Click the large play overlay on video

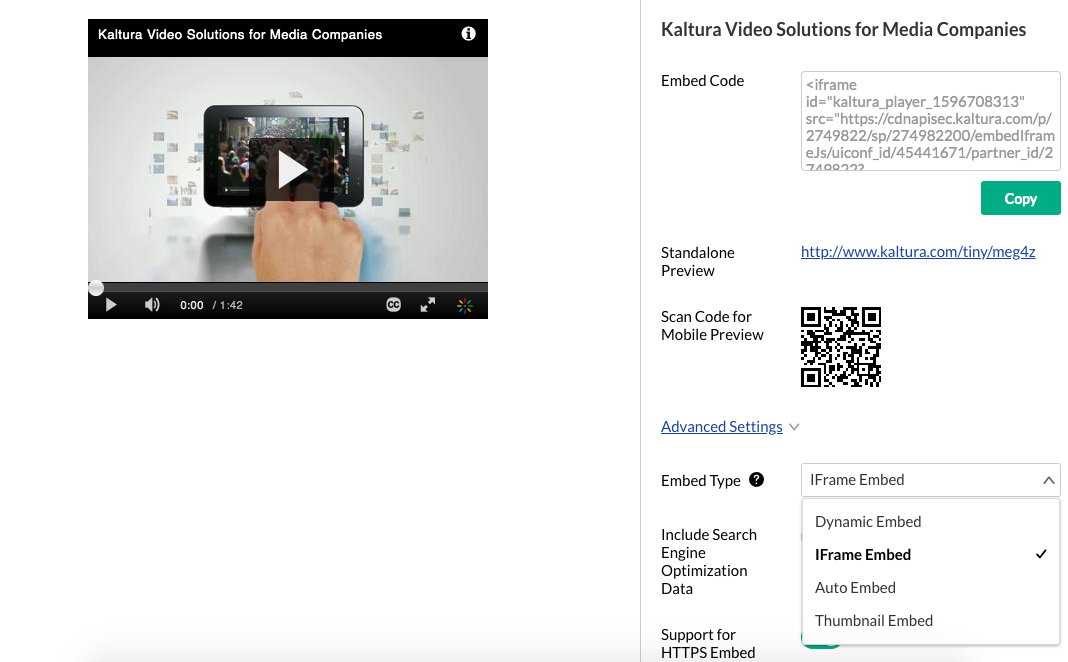pos(292,170)
